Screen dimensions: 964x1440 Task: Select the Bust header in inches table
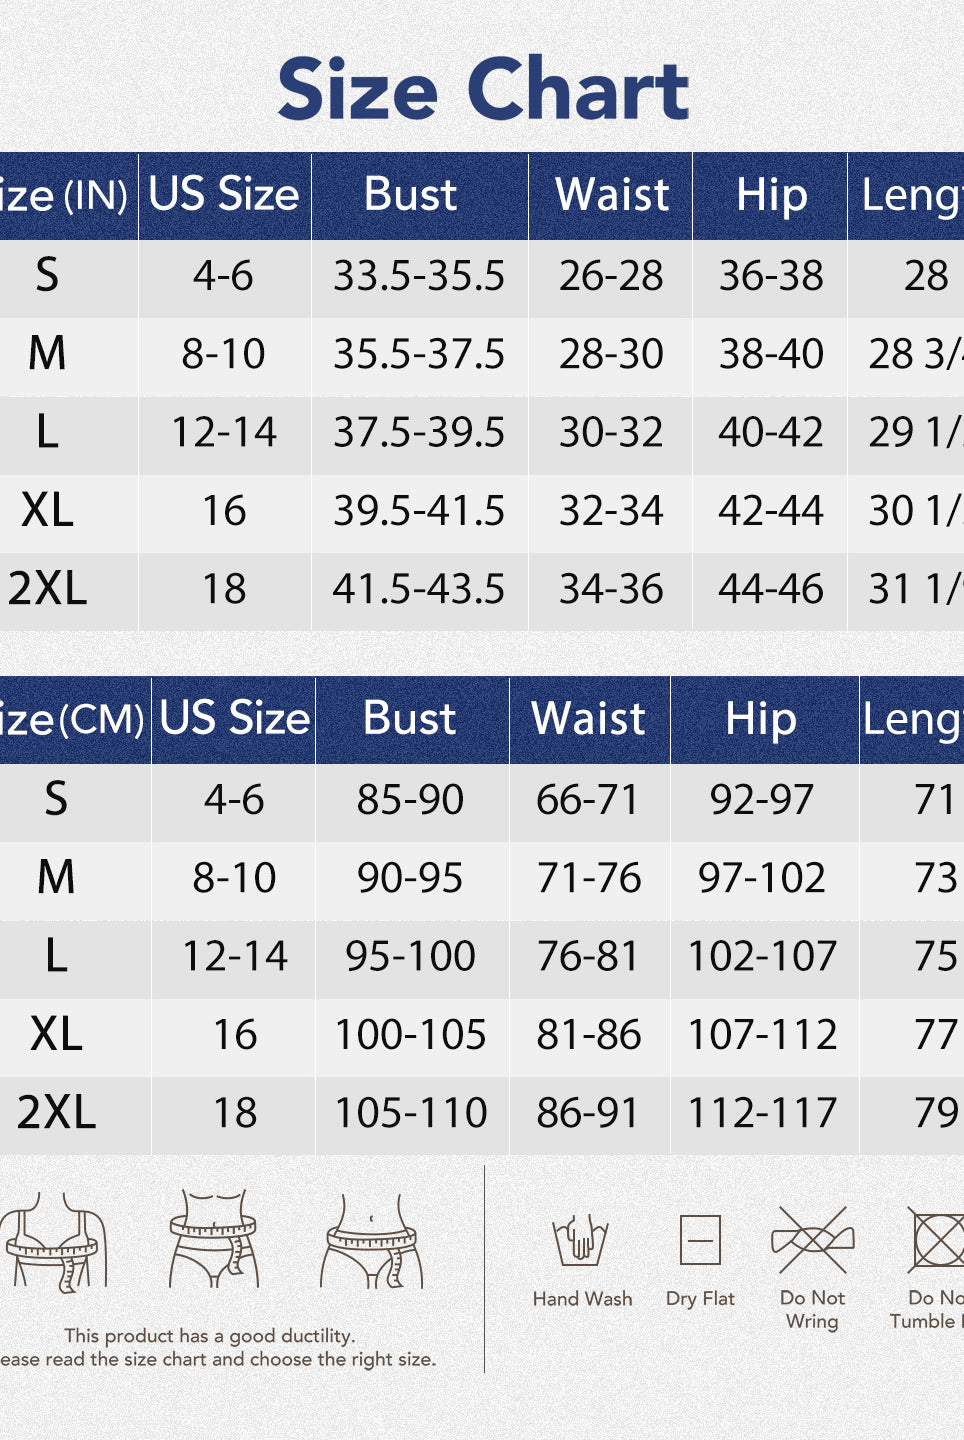coord(410,195)
